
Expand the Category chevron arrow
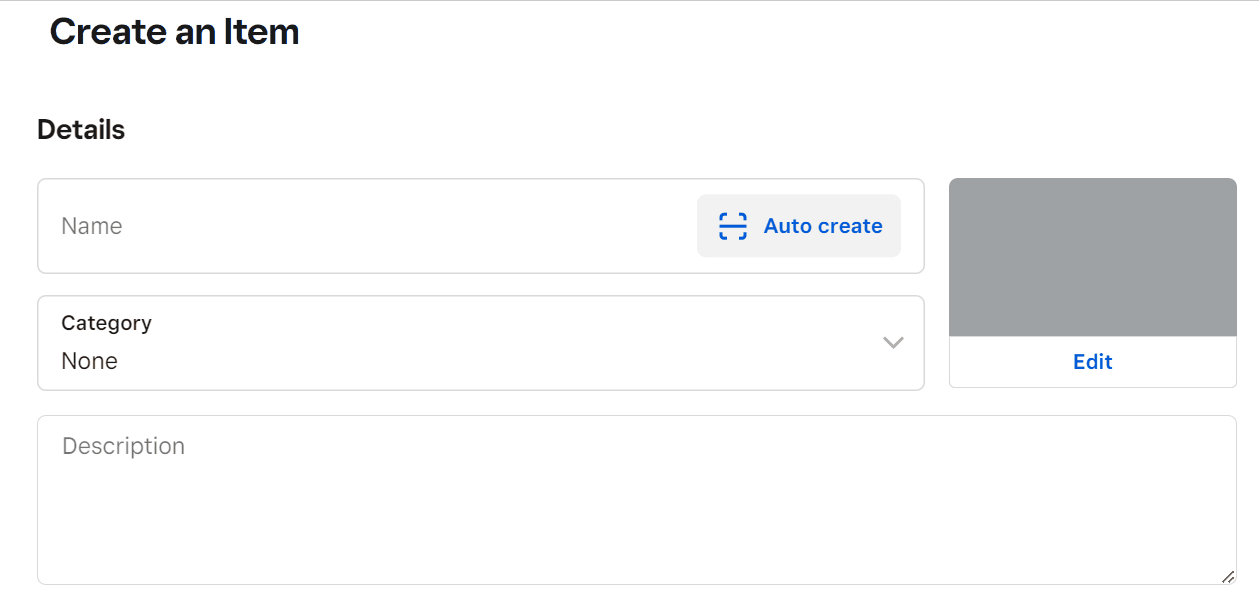point(893,343)
